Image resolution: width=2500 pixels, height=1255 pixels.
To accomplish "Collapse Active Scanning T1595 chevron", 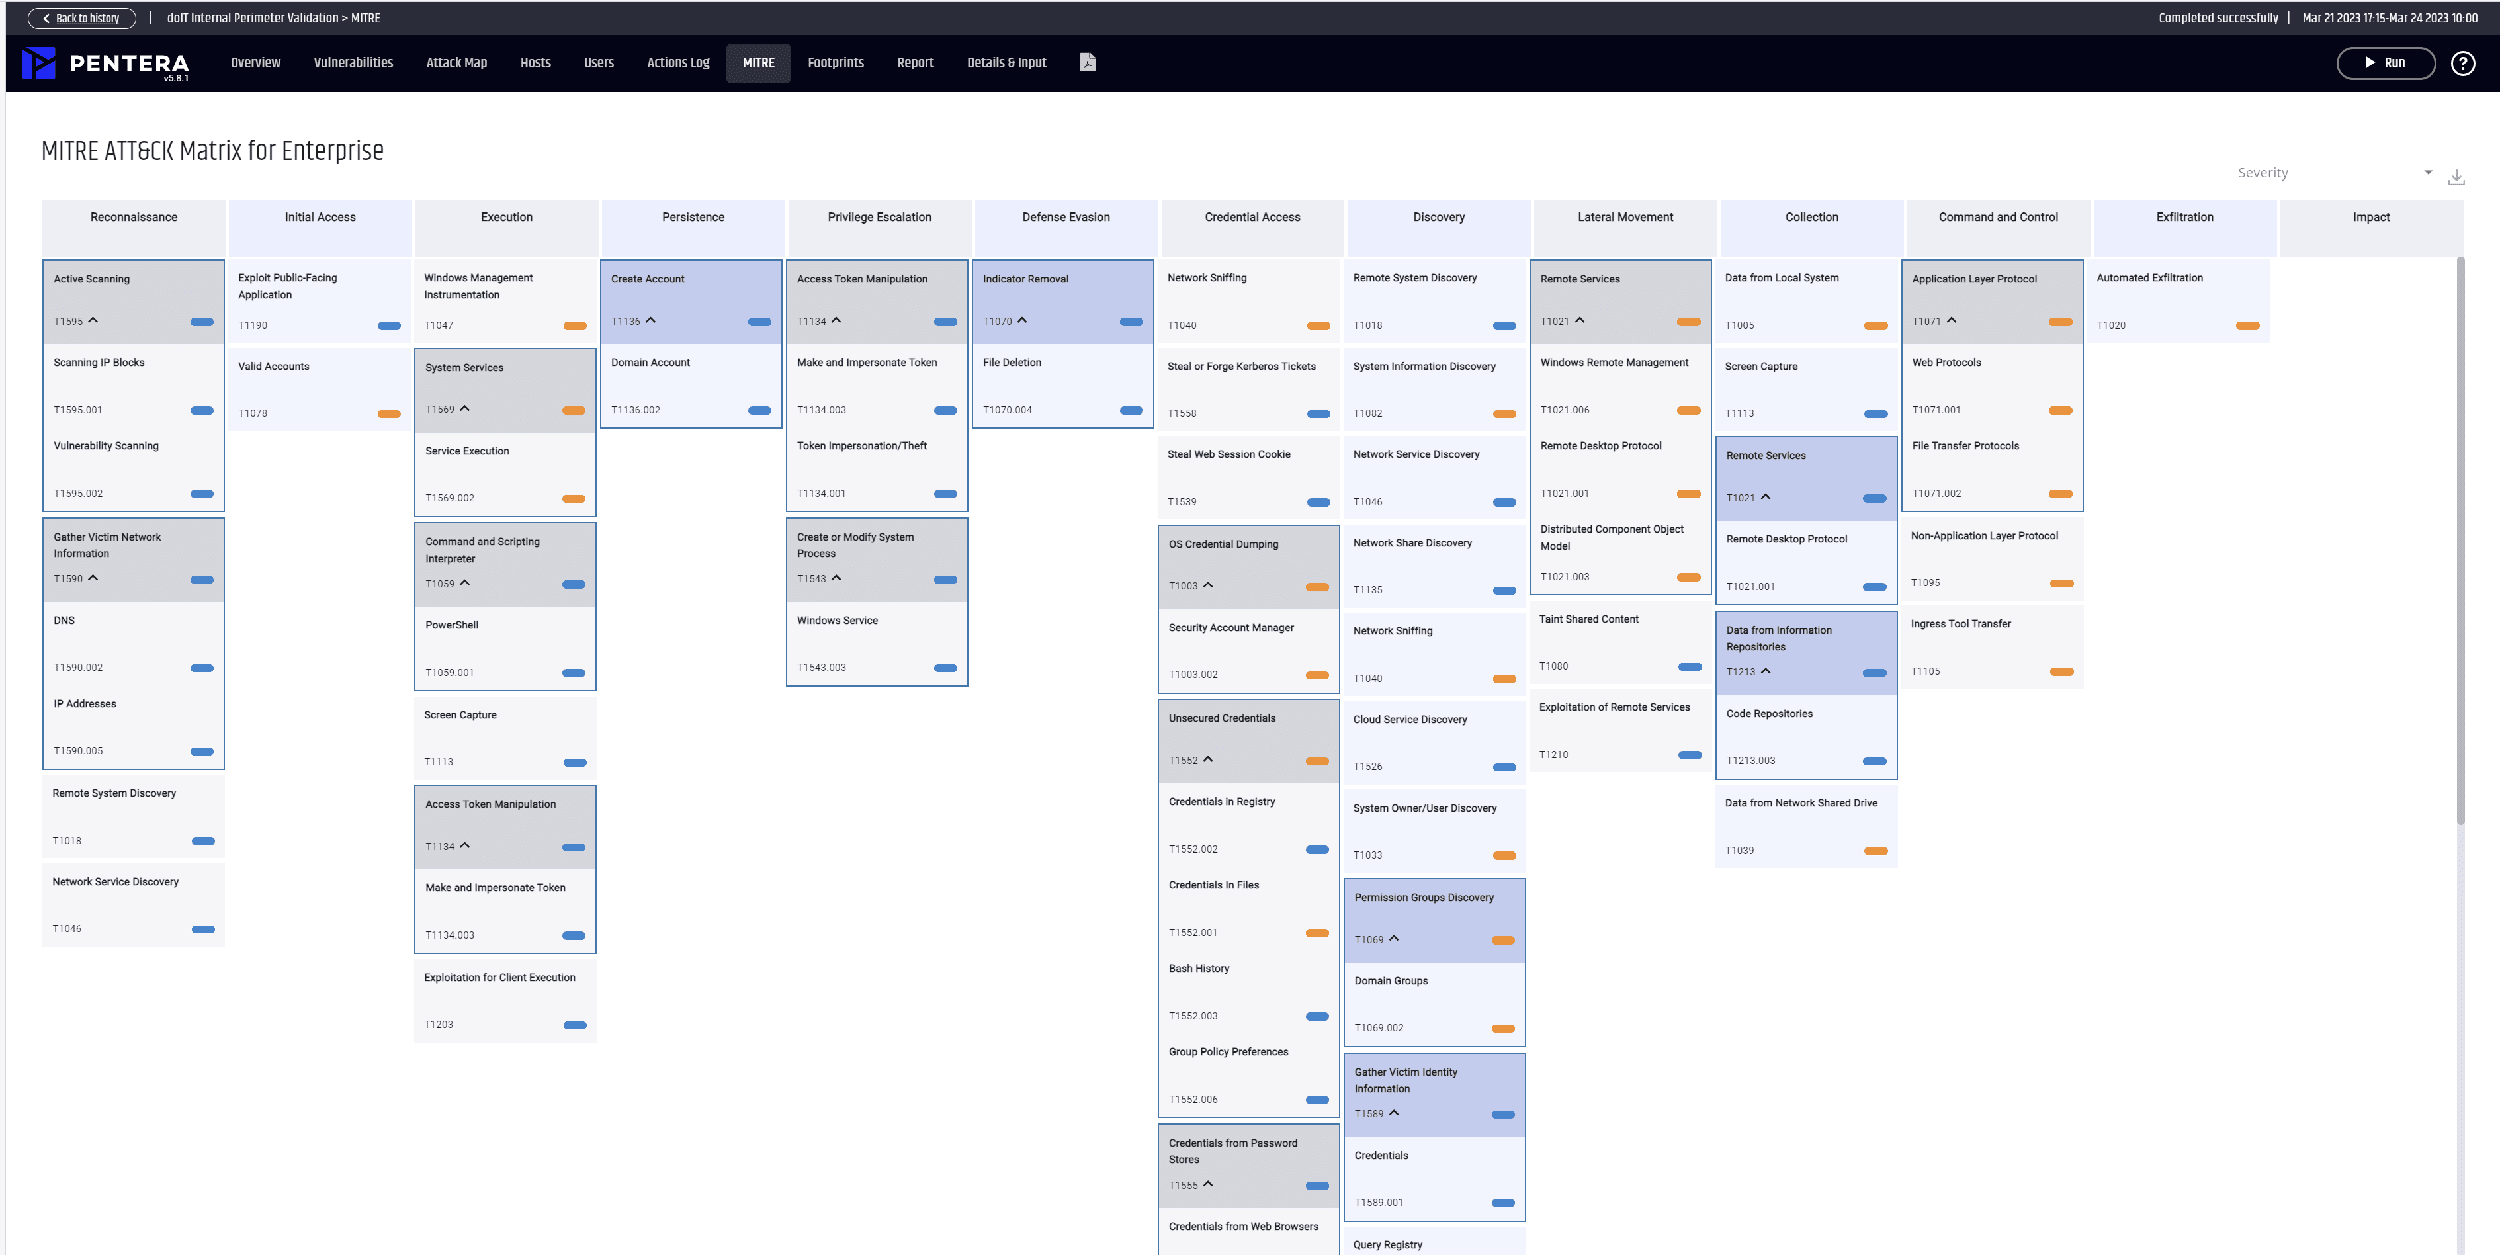I will [93, 320].
